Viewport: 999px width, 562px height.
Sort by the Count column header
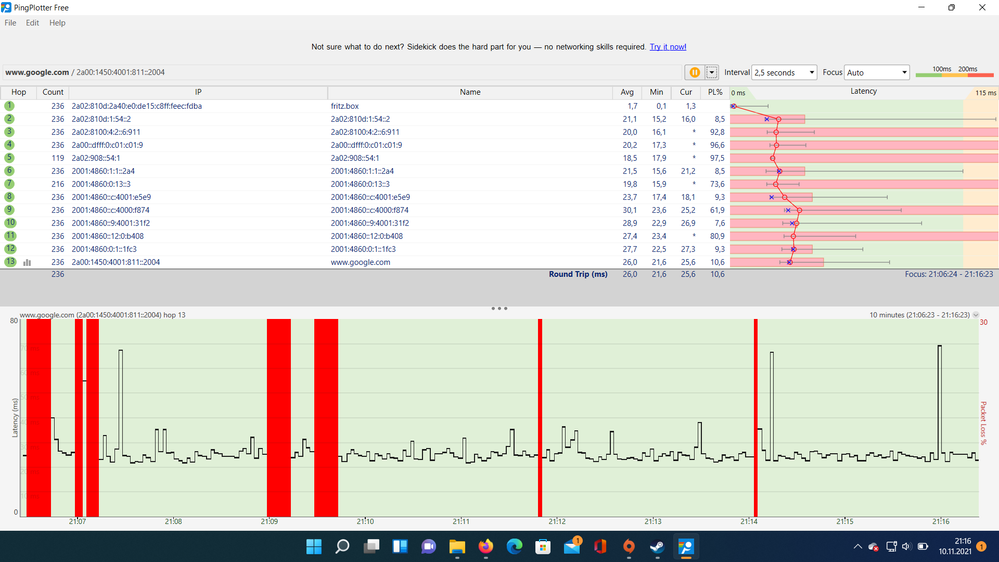coord(53,92)
